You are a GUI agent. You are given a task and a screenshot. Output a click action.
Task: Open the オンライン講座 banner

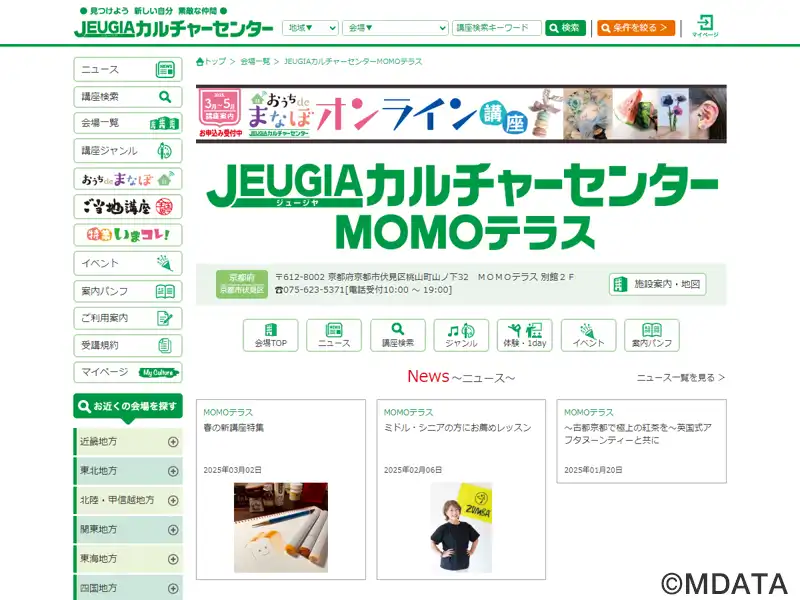pos(461,114)
